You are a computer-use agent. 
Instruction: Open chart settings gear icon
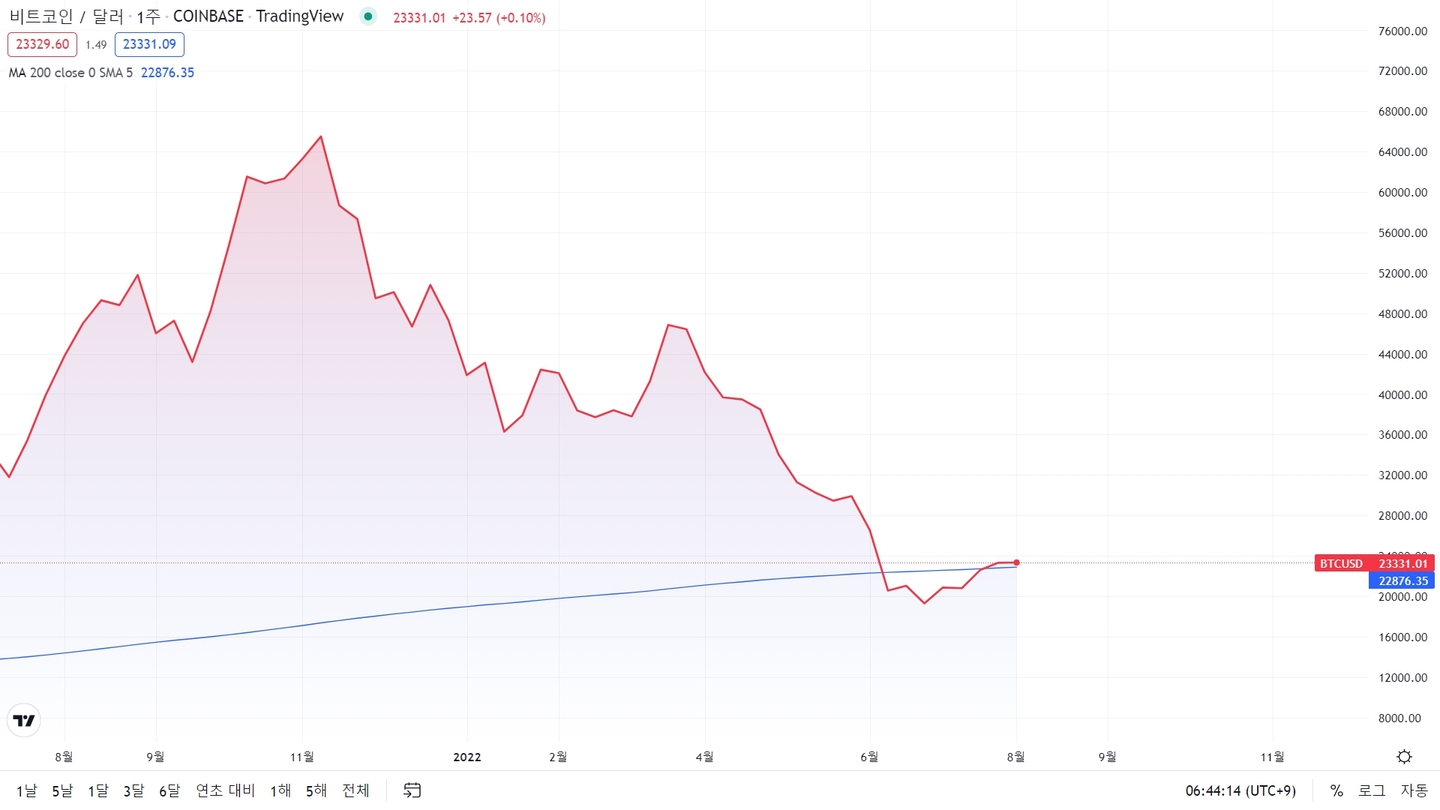pyautogui.click(x=1404, y=757)
